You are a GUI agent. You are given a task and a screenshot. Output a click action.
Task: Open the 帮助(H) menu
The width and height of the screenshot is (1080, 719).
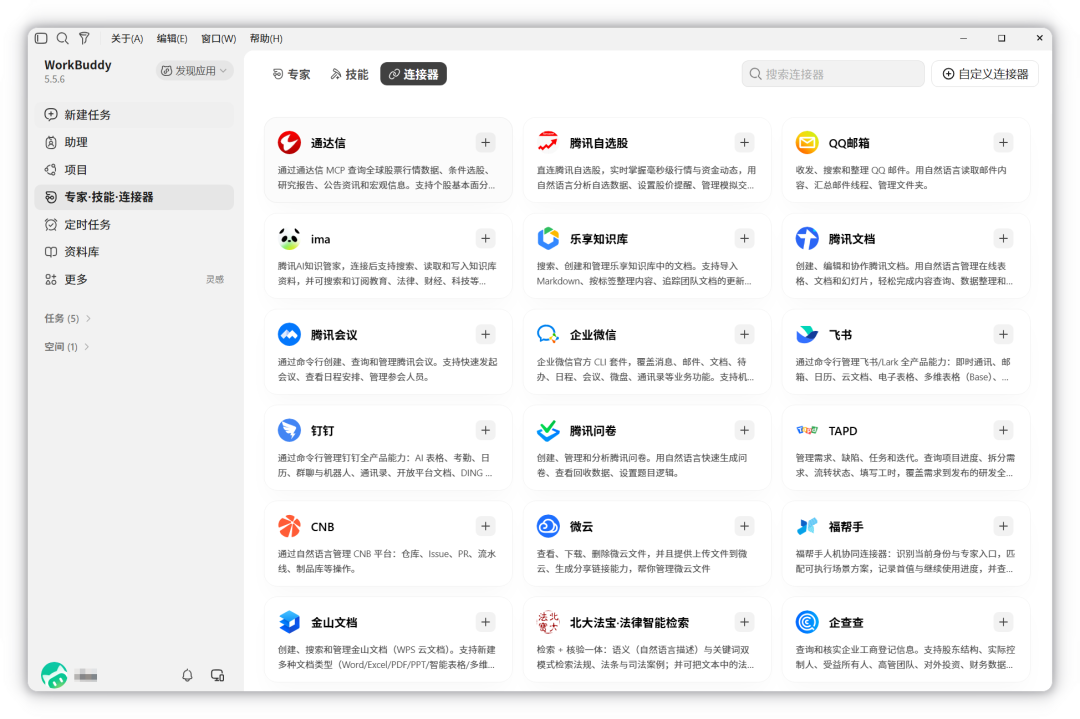coord(266,39)
